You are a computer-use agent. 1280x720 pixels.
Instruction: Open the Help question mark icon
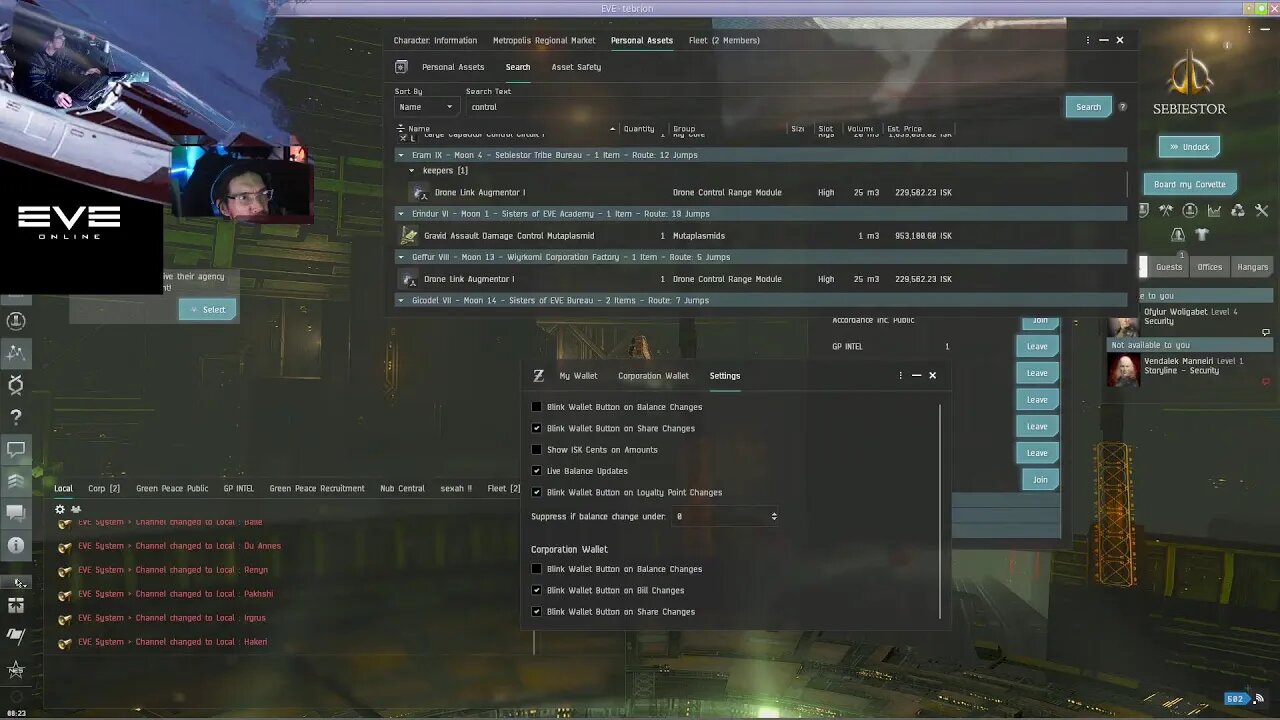coord(16,417)
